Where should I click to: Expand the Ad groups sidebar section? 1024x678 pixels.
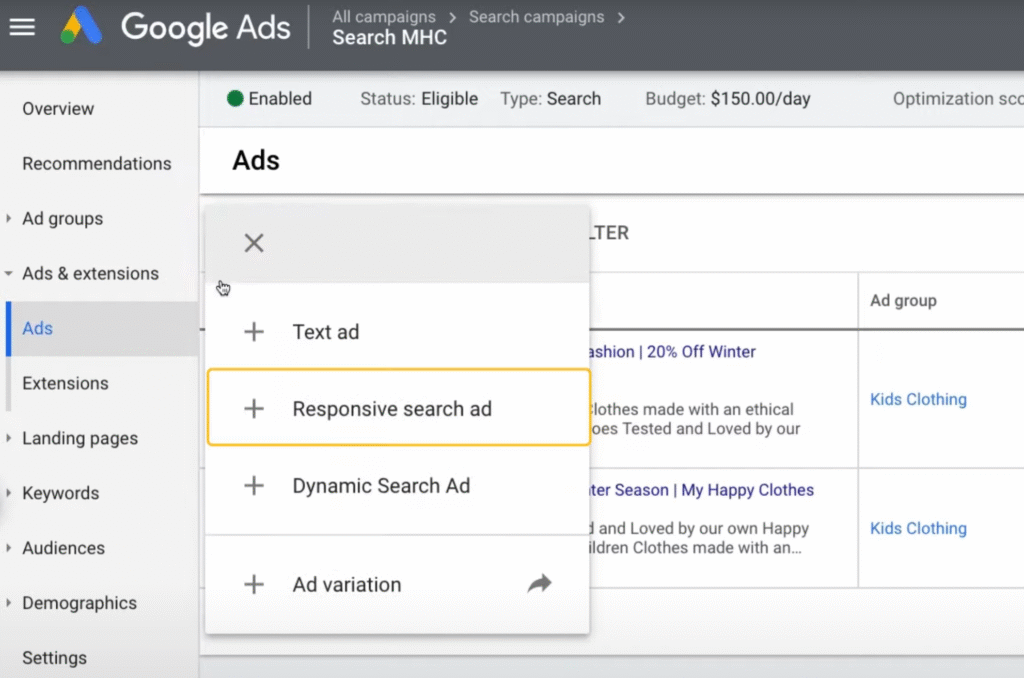coord(9,219)
